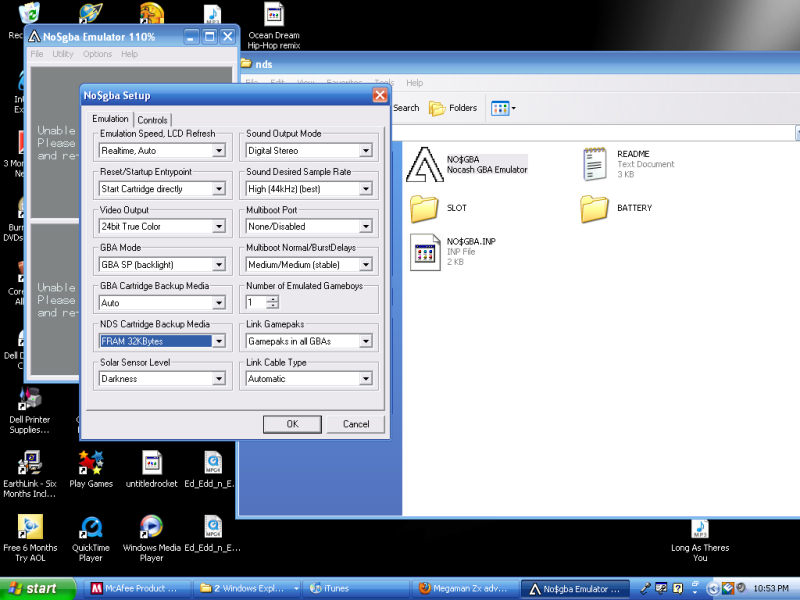Open the README text document icon

[x=594, y=164]
